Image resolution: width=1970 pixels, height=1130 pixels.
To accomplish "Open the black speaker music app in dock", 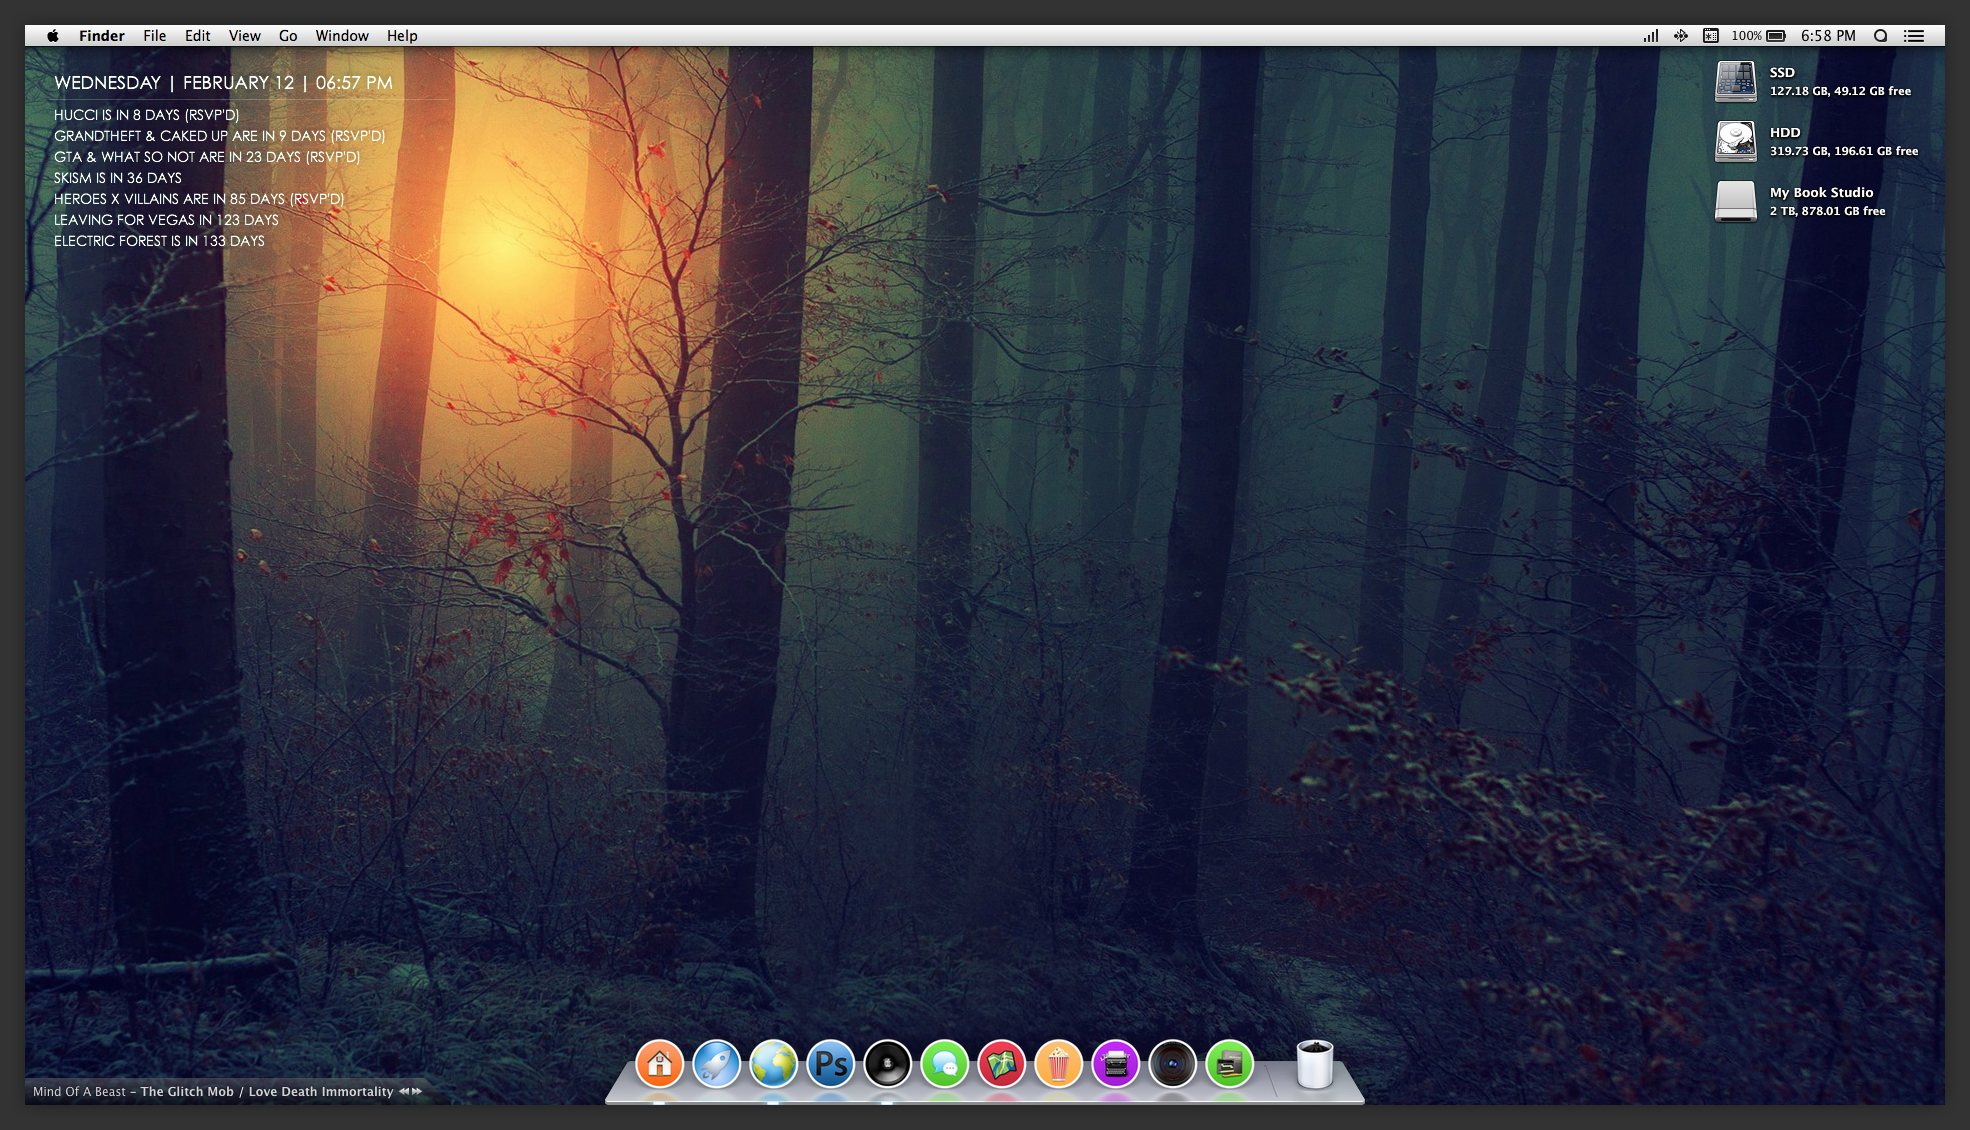I will 887,1064.
